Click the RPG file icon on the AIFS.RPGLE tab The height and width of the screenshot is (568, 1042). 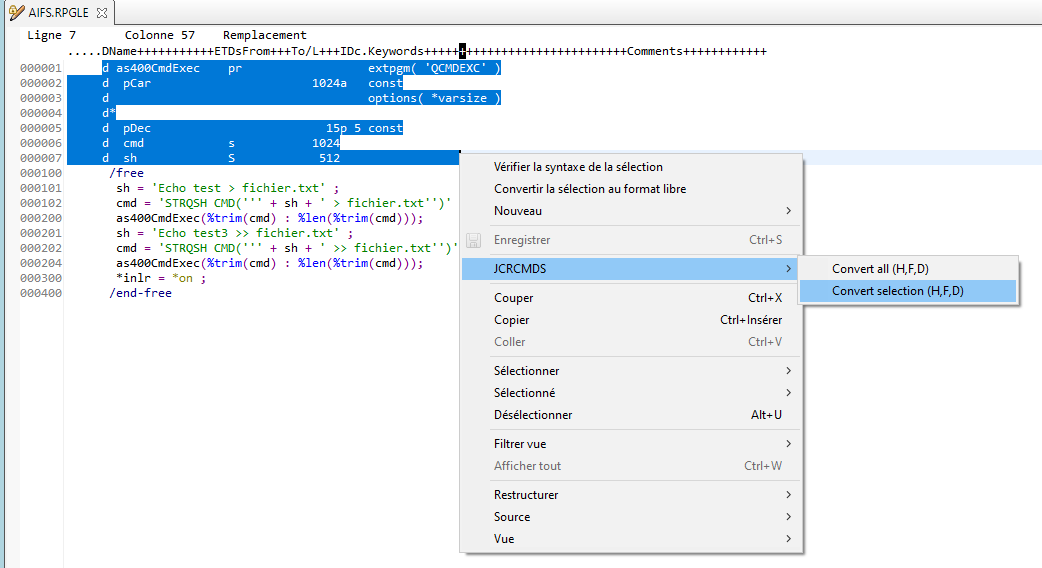[17, 13]
